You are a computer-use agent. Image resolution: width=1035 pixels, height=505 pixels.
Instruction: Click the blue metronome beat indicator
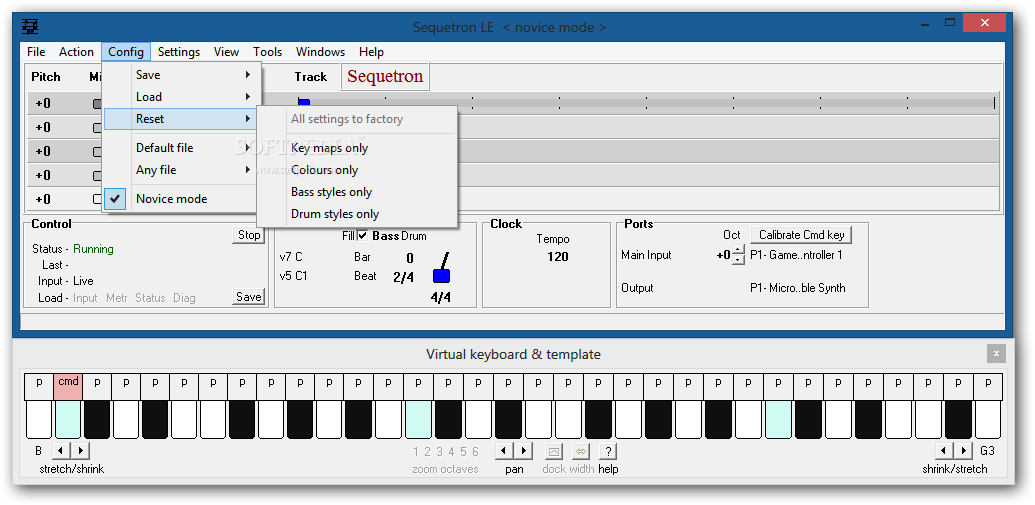[x=441, y=275]
